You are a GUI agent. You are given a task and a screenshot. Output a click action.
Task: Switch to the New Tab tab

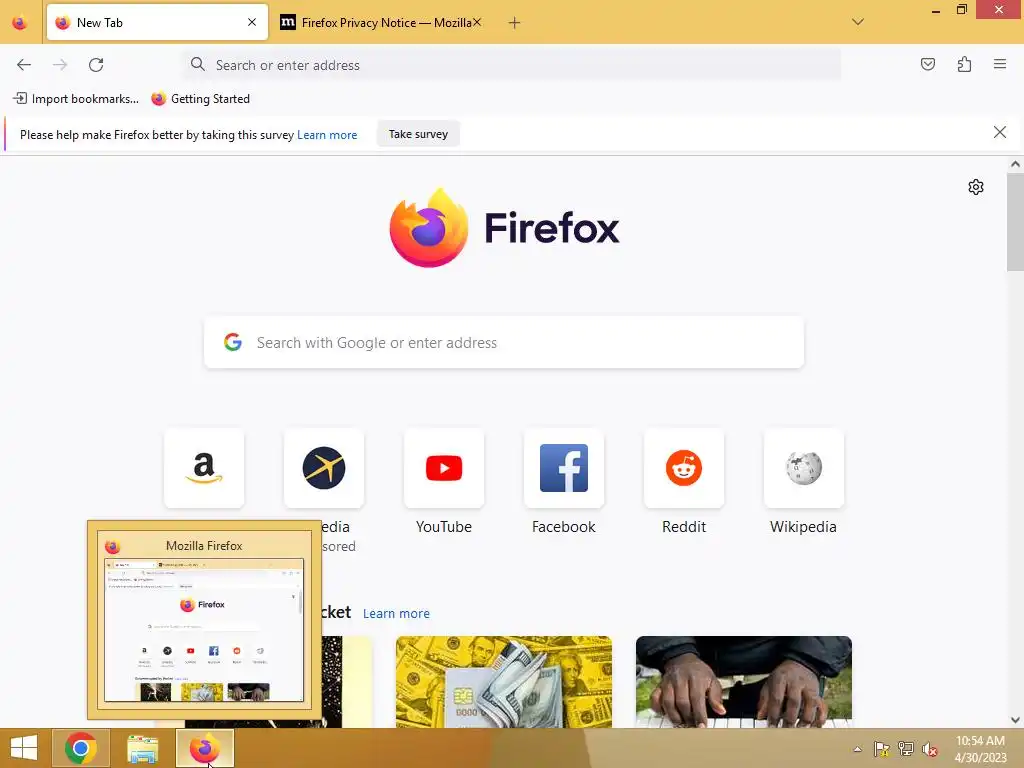pyautogui.click(x=157, y=22)
